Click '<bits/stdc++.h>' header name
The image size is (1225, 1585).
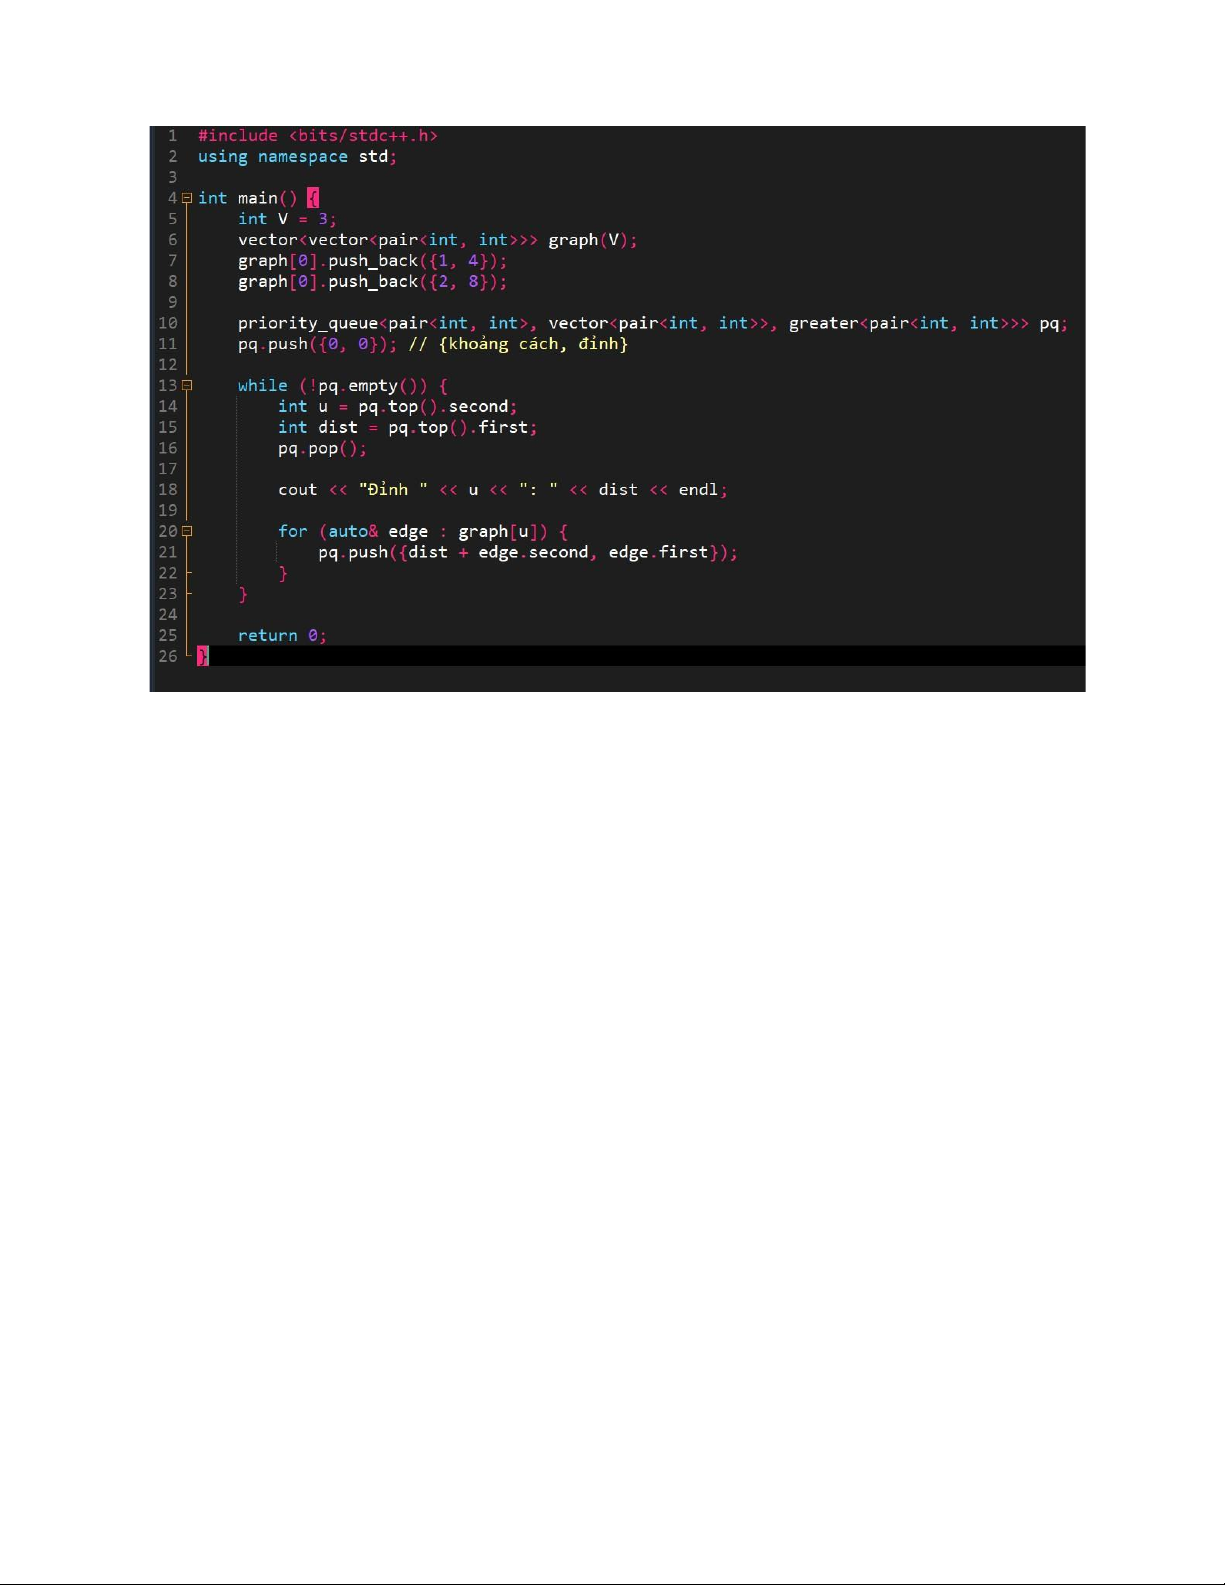(x=363, y=136)
